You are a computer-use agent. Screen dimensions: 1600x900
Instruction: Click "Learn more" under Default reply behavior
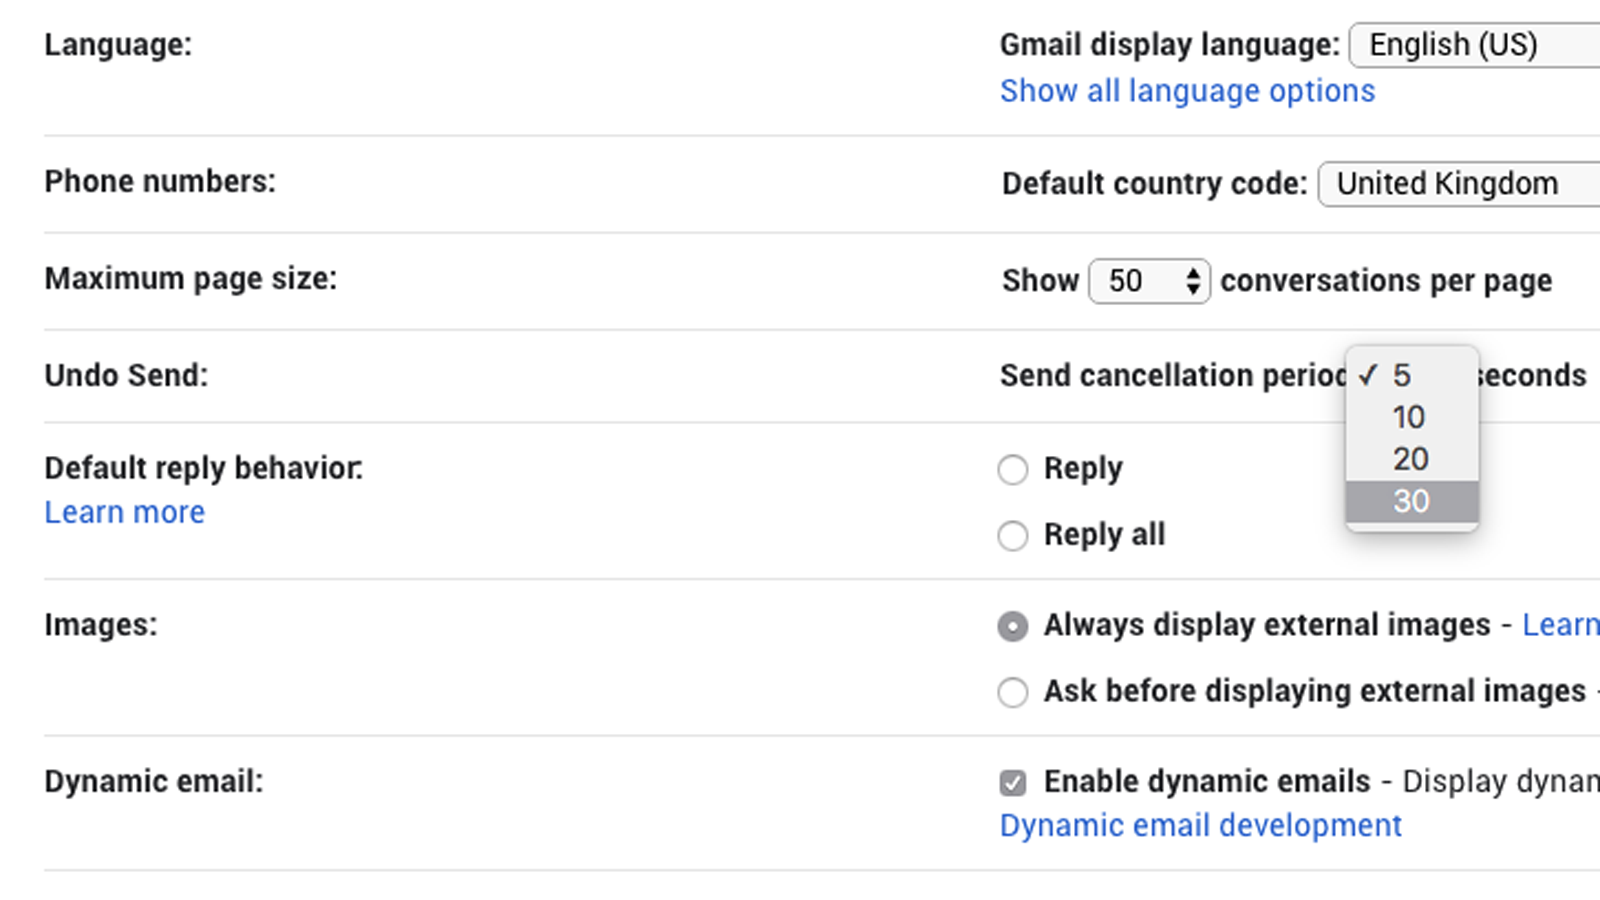124,511
